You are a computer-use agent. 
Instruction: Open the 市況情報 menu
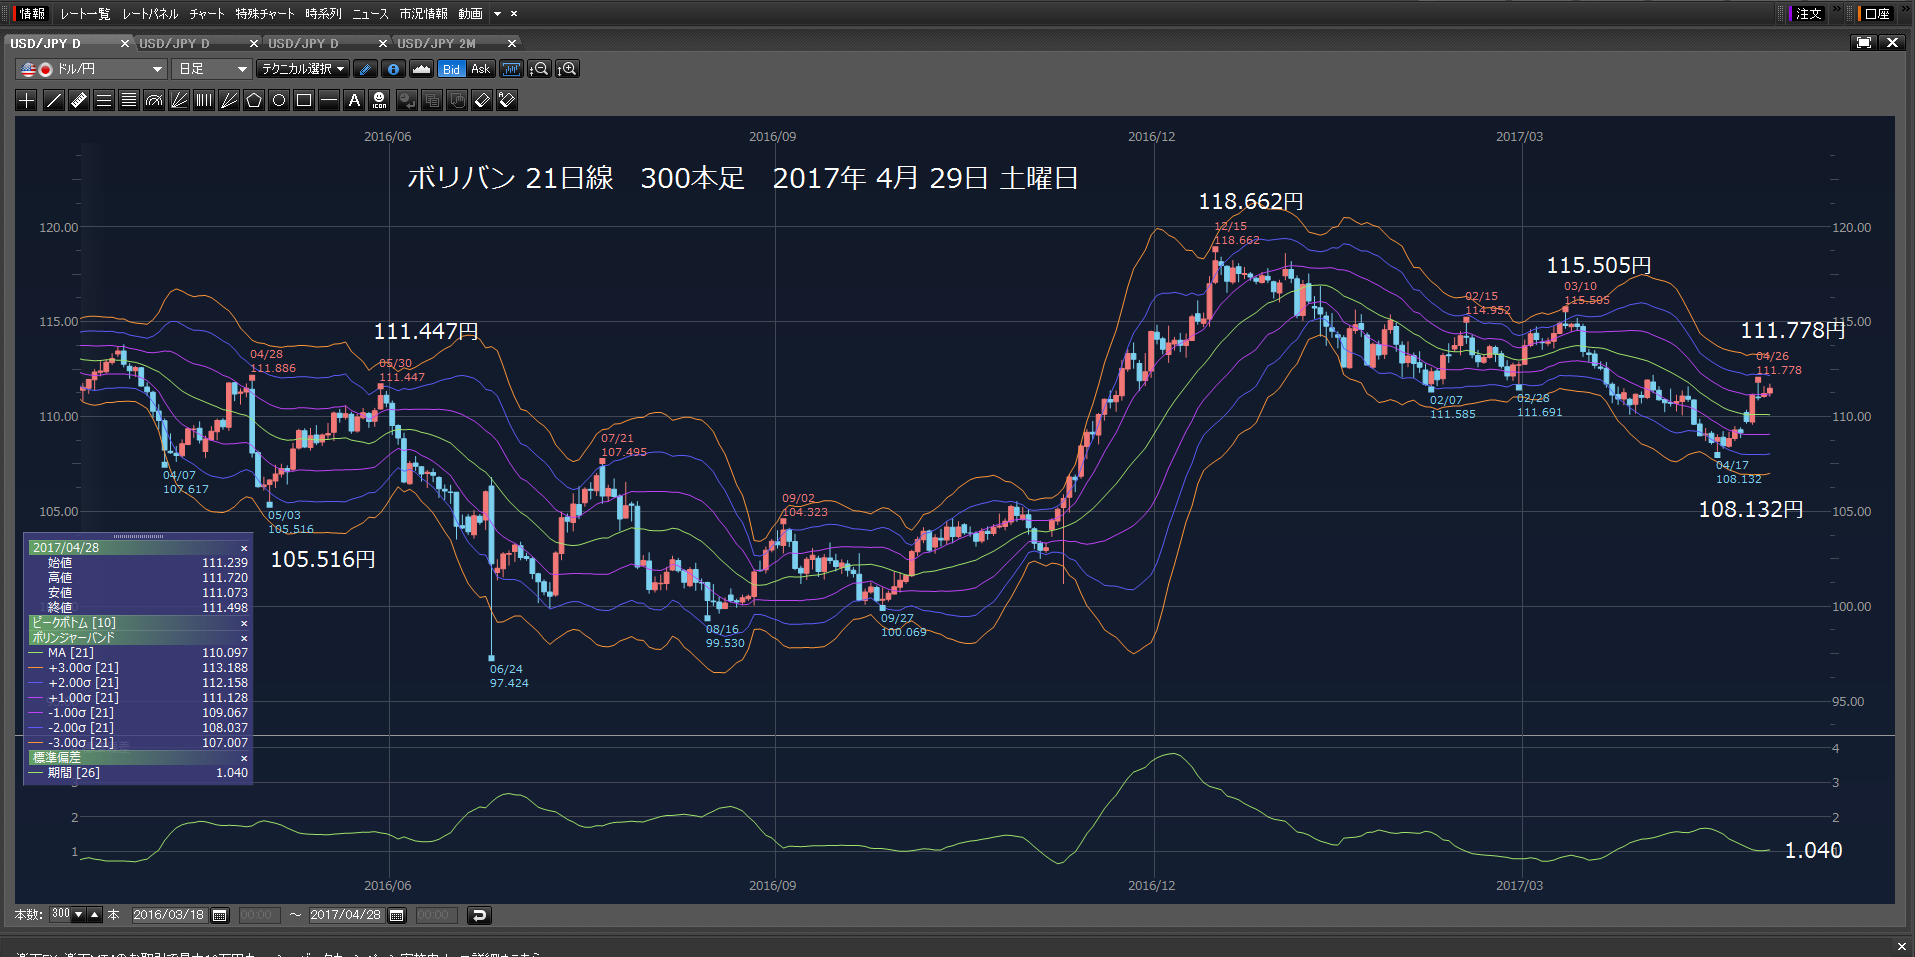pos(424,14)
